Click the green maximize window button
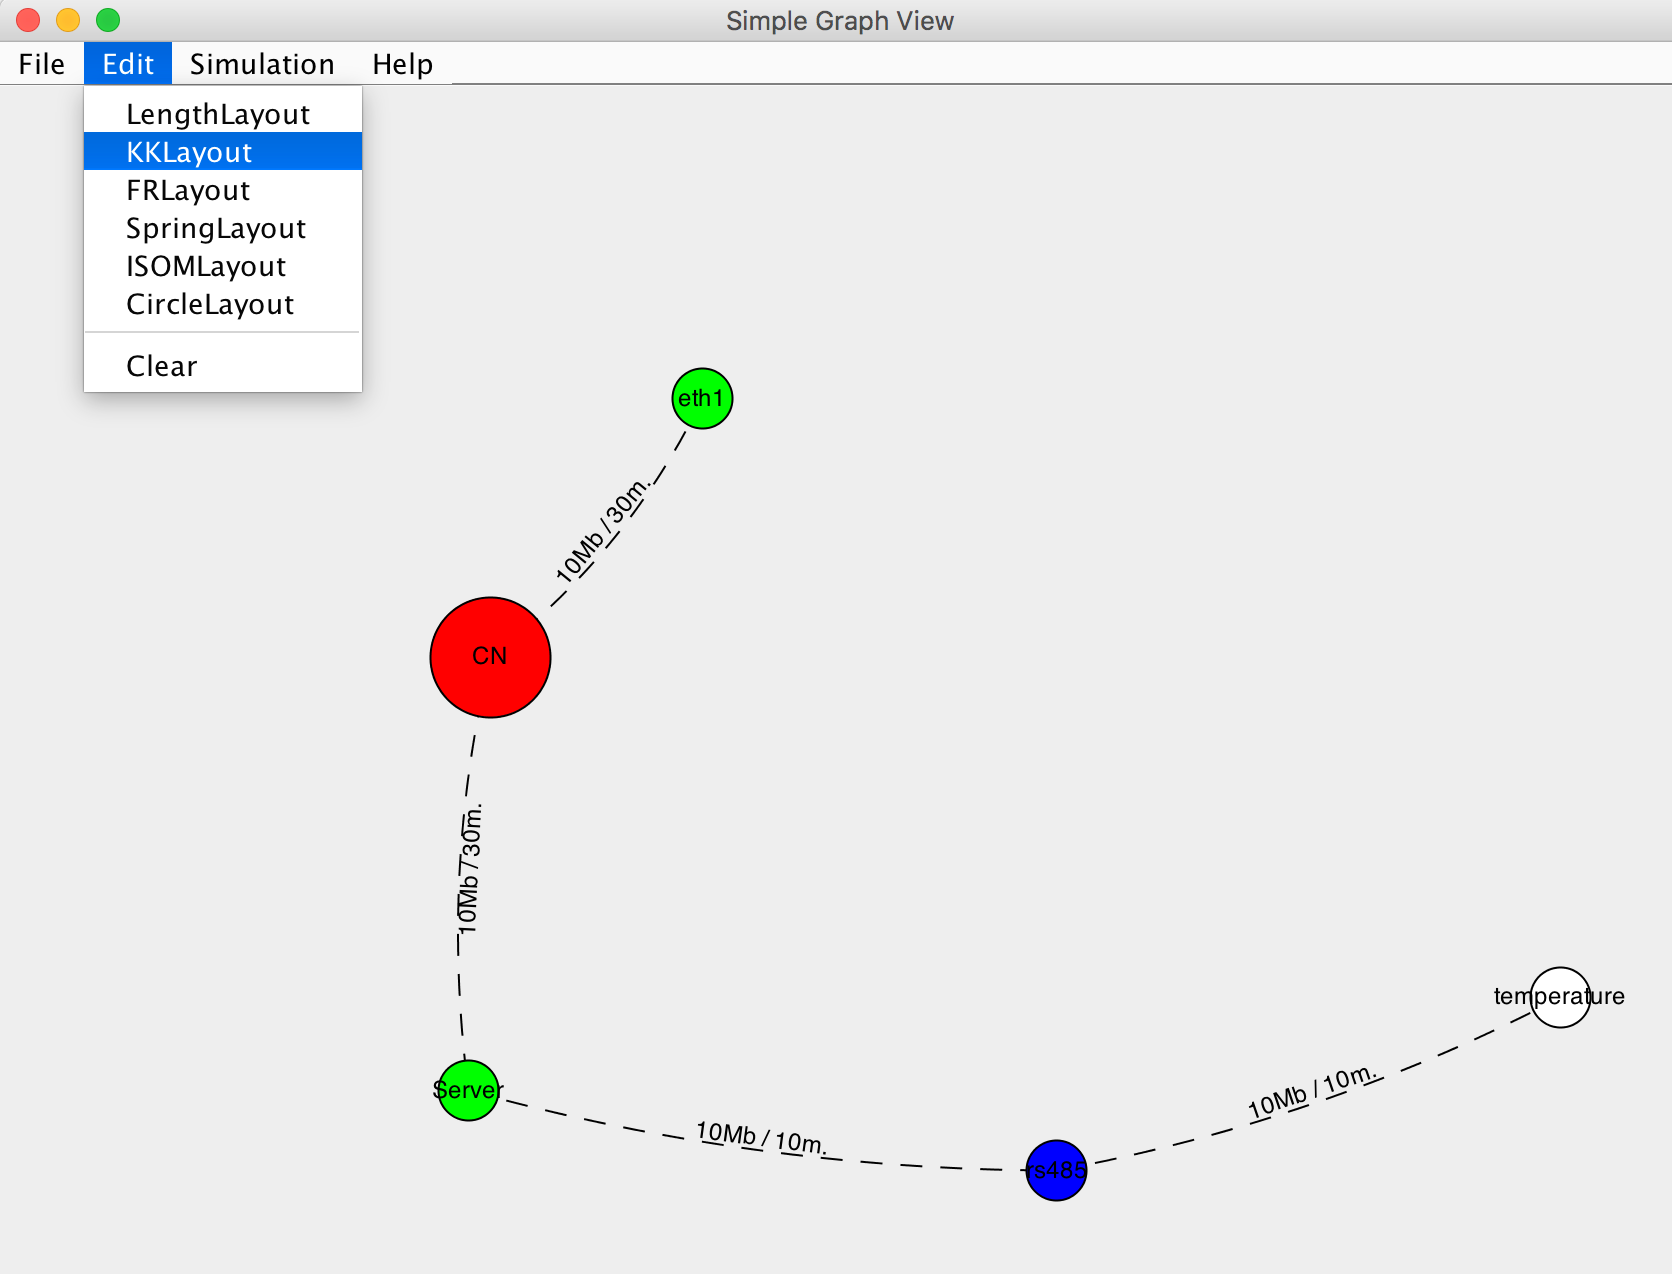1672x1274 pixels. [108, 20]
